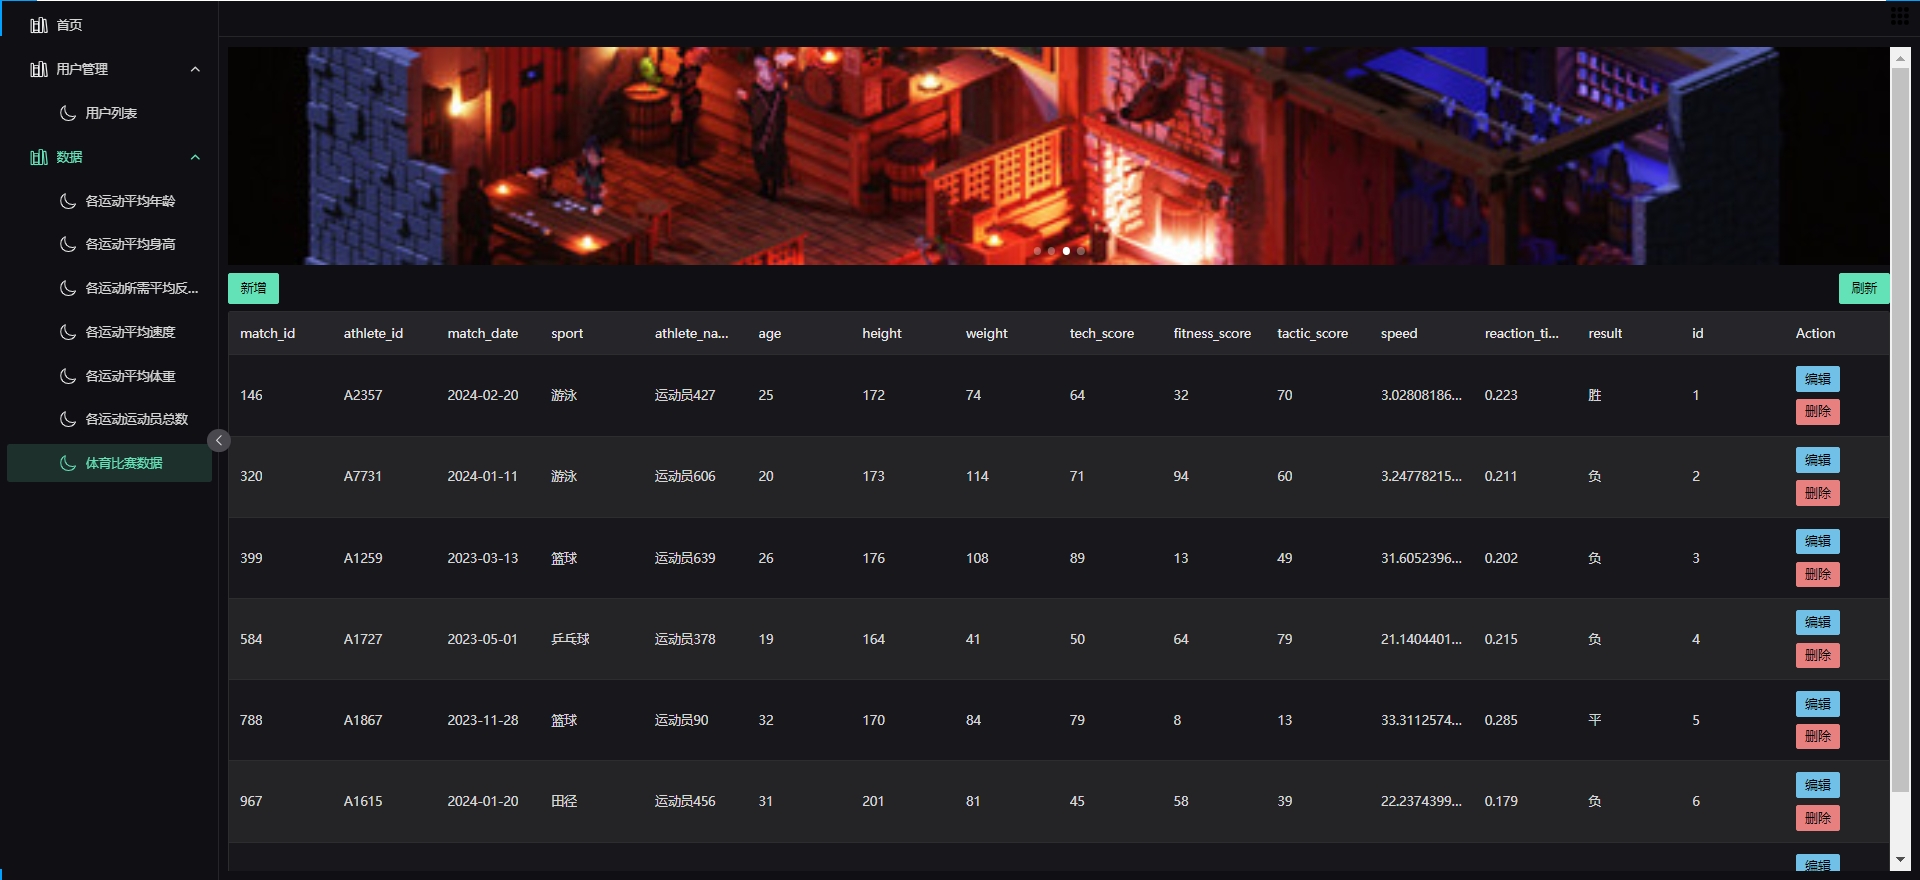Click reaction time value 0.223
The height and width of the screenshot is (880, 1920).
[x=1501, y=396]
